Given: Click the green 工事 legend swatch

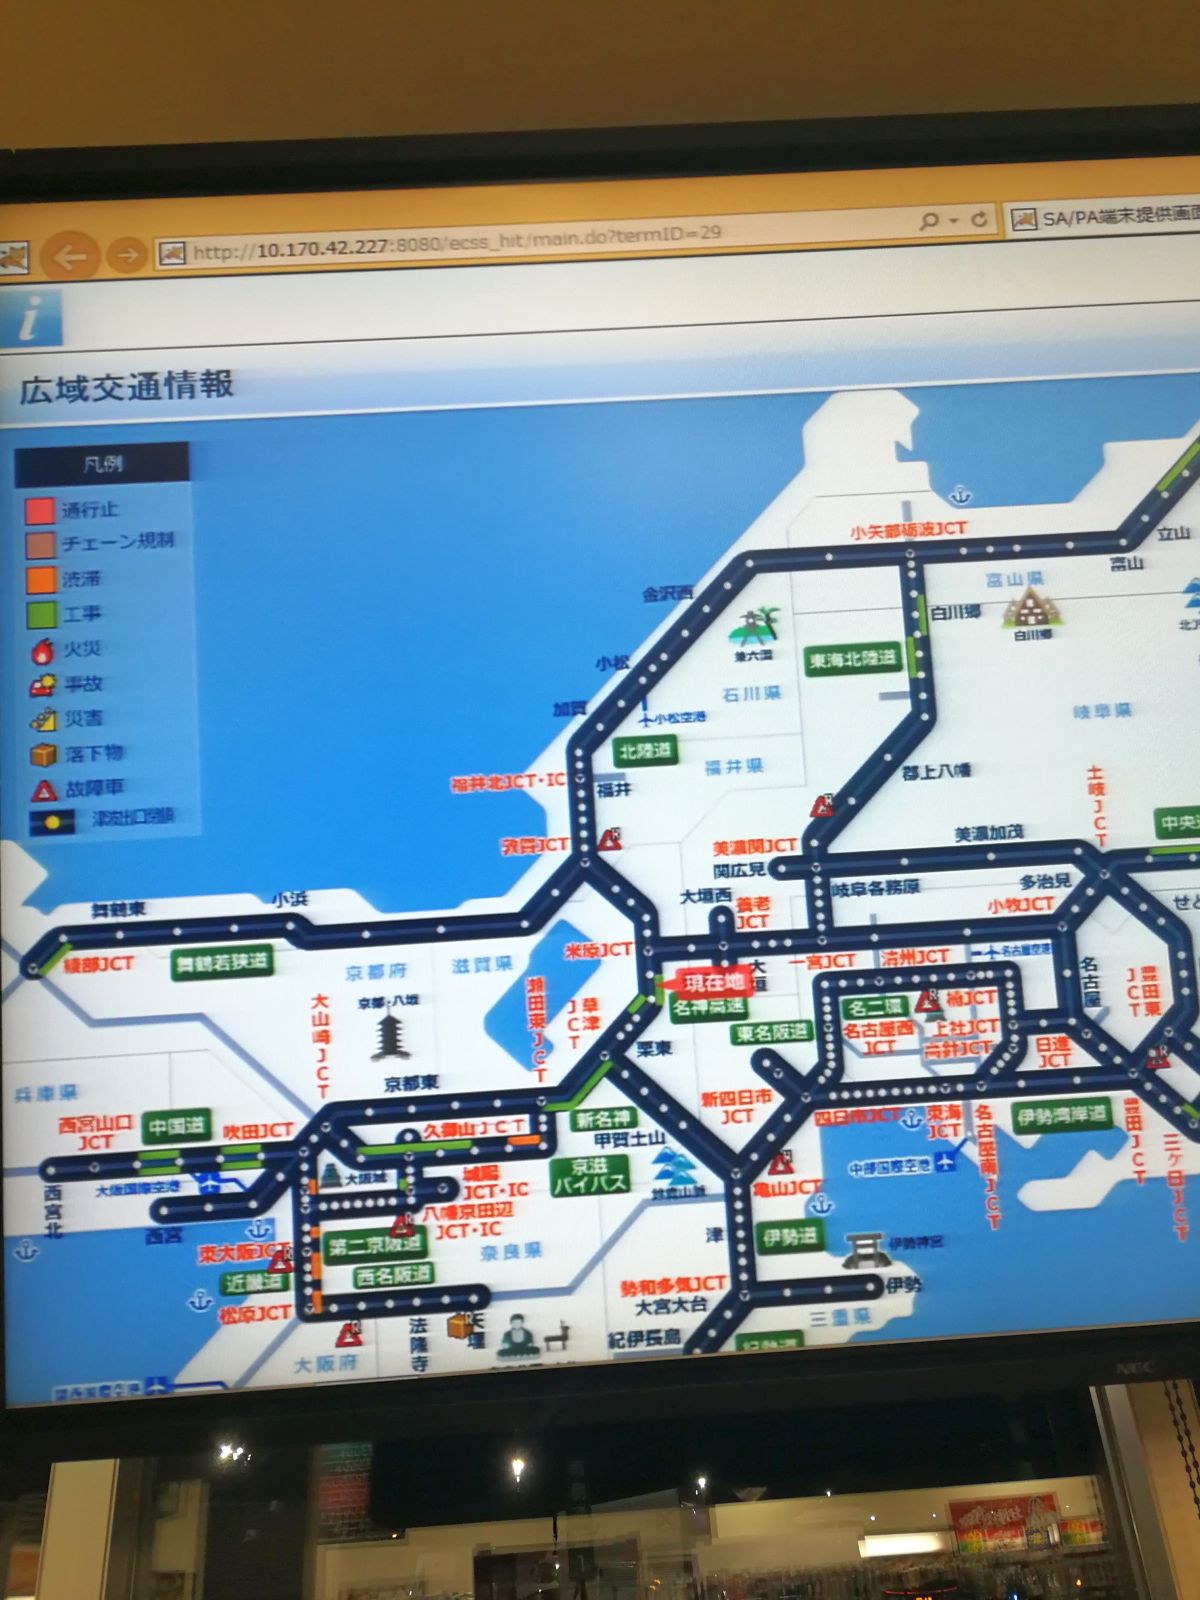Looking at the screenshot, I should 41,614.
